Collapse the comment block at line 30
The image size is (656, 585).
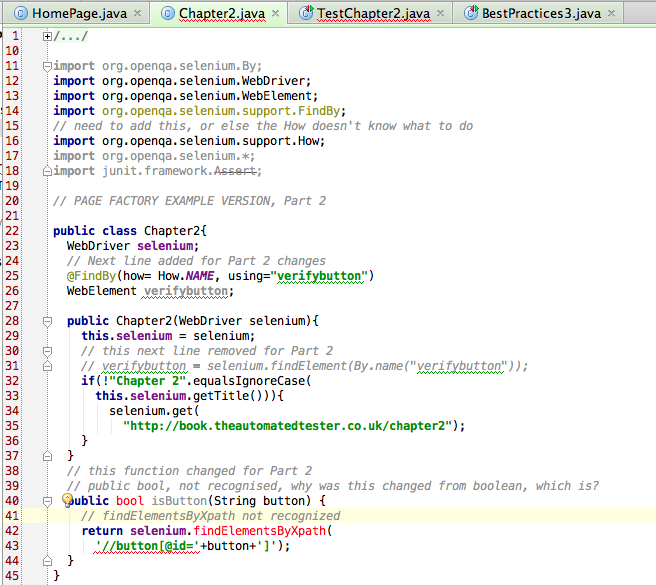tap(47, 351)
